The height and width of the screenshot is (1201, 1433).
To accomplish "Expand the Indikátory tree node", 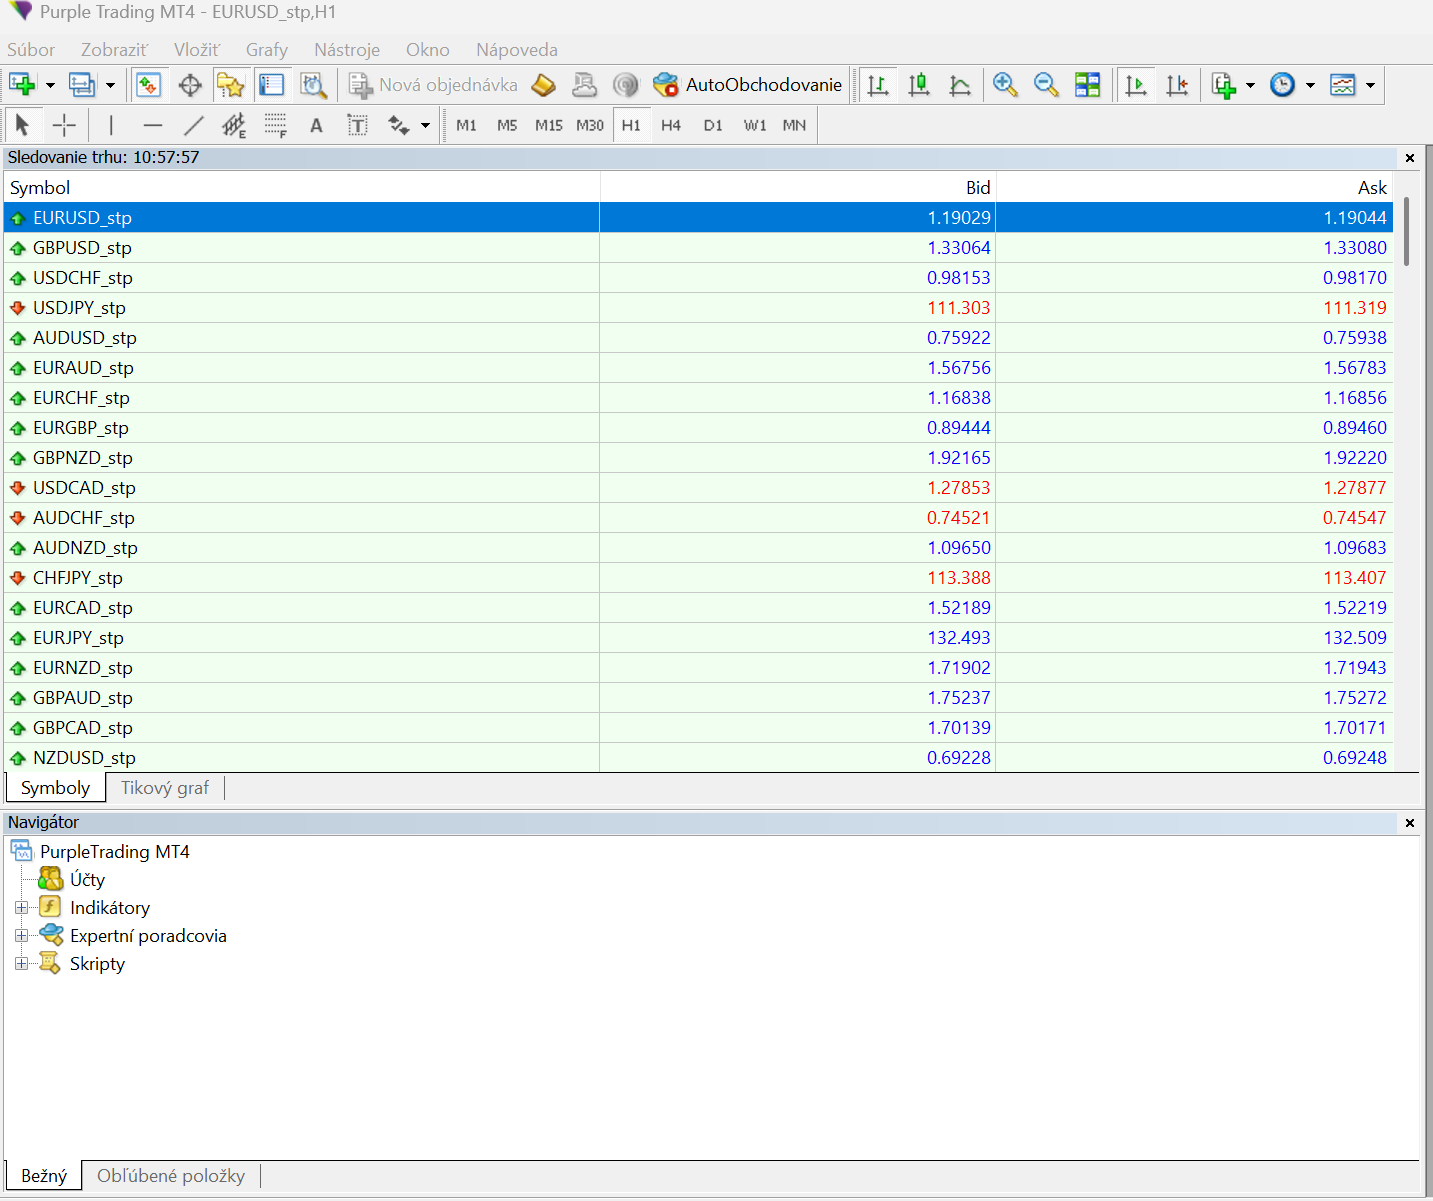I will click(21, 908).
